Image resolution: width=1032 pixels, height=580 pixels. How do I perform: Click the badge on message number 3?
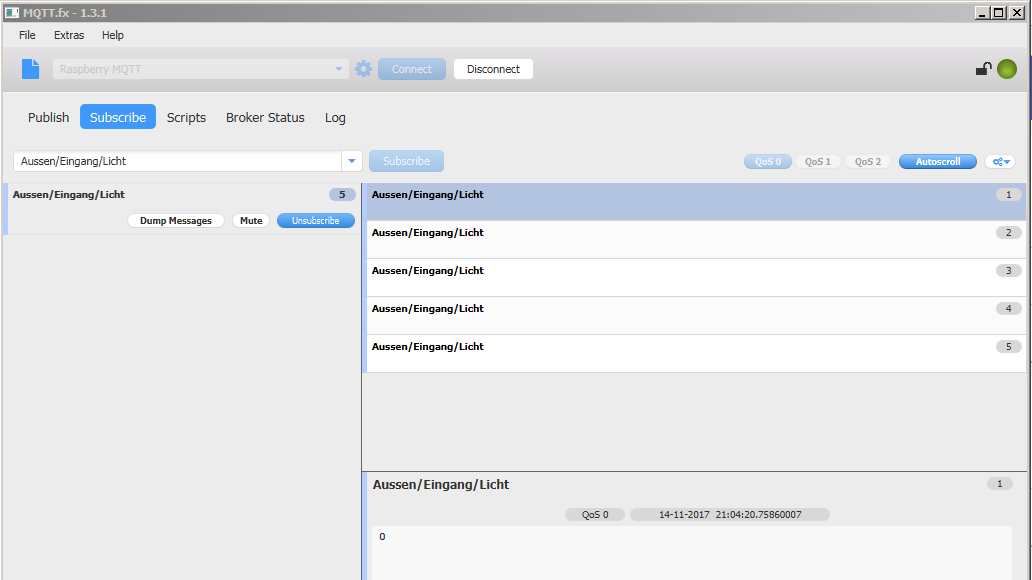coord(1007,270)
